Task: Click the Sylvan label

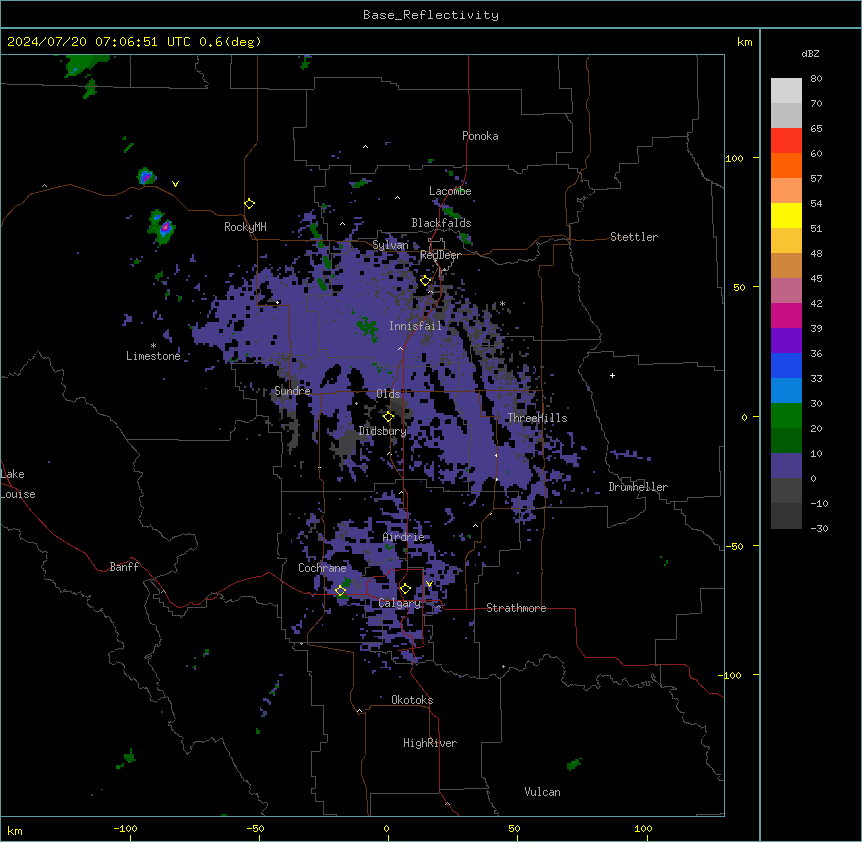Action: [x=390, y=245]
